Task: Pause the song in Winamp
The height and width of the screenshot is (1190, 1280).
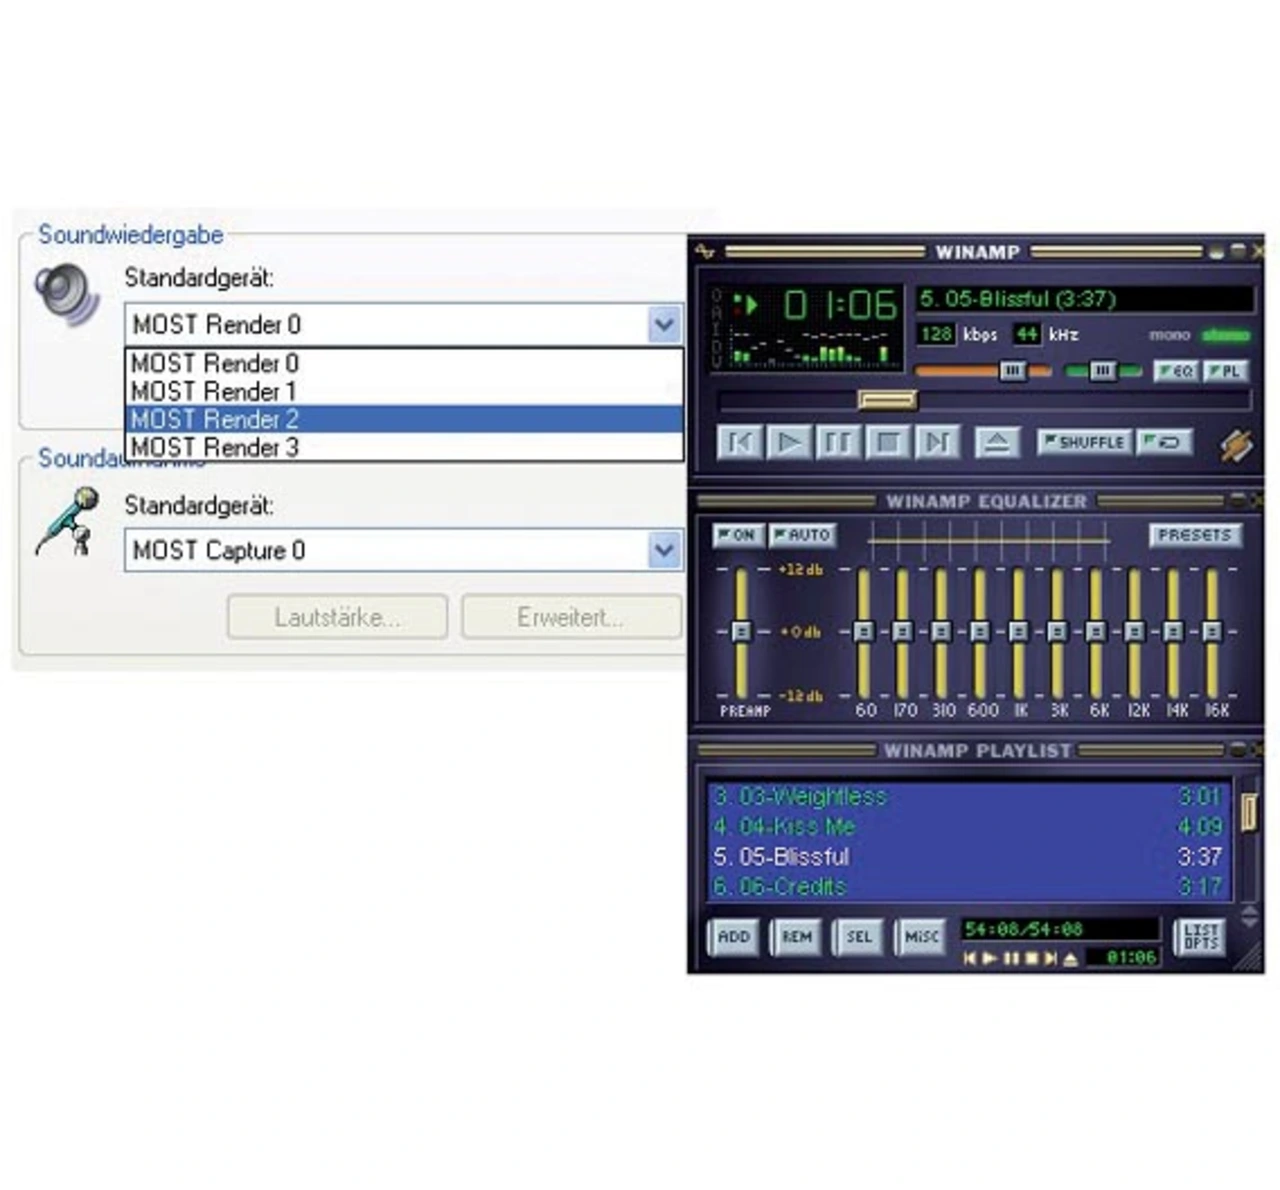Action: [x=838, y=442]
